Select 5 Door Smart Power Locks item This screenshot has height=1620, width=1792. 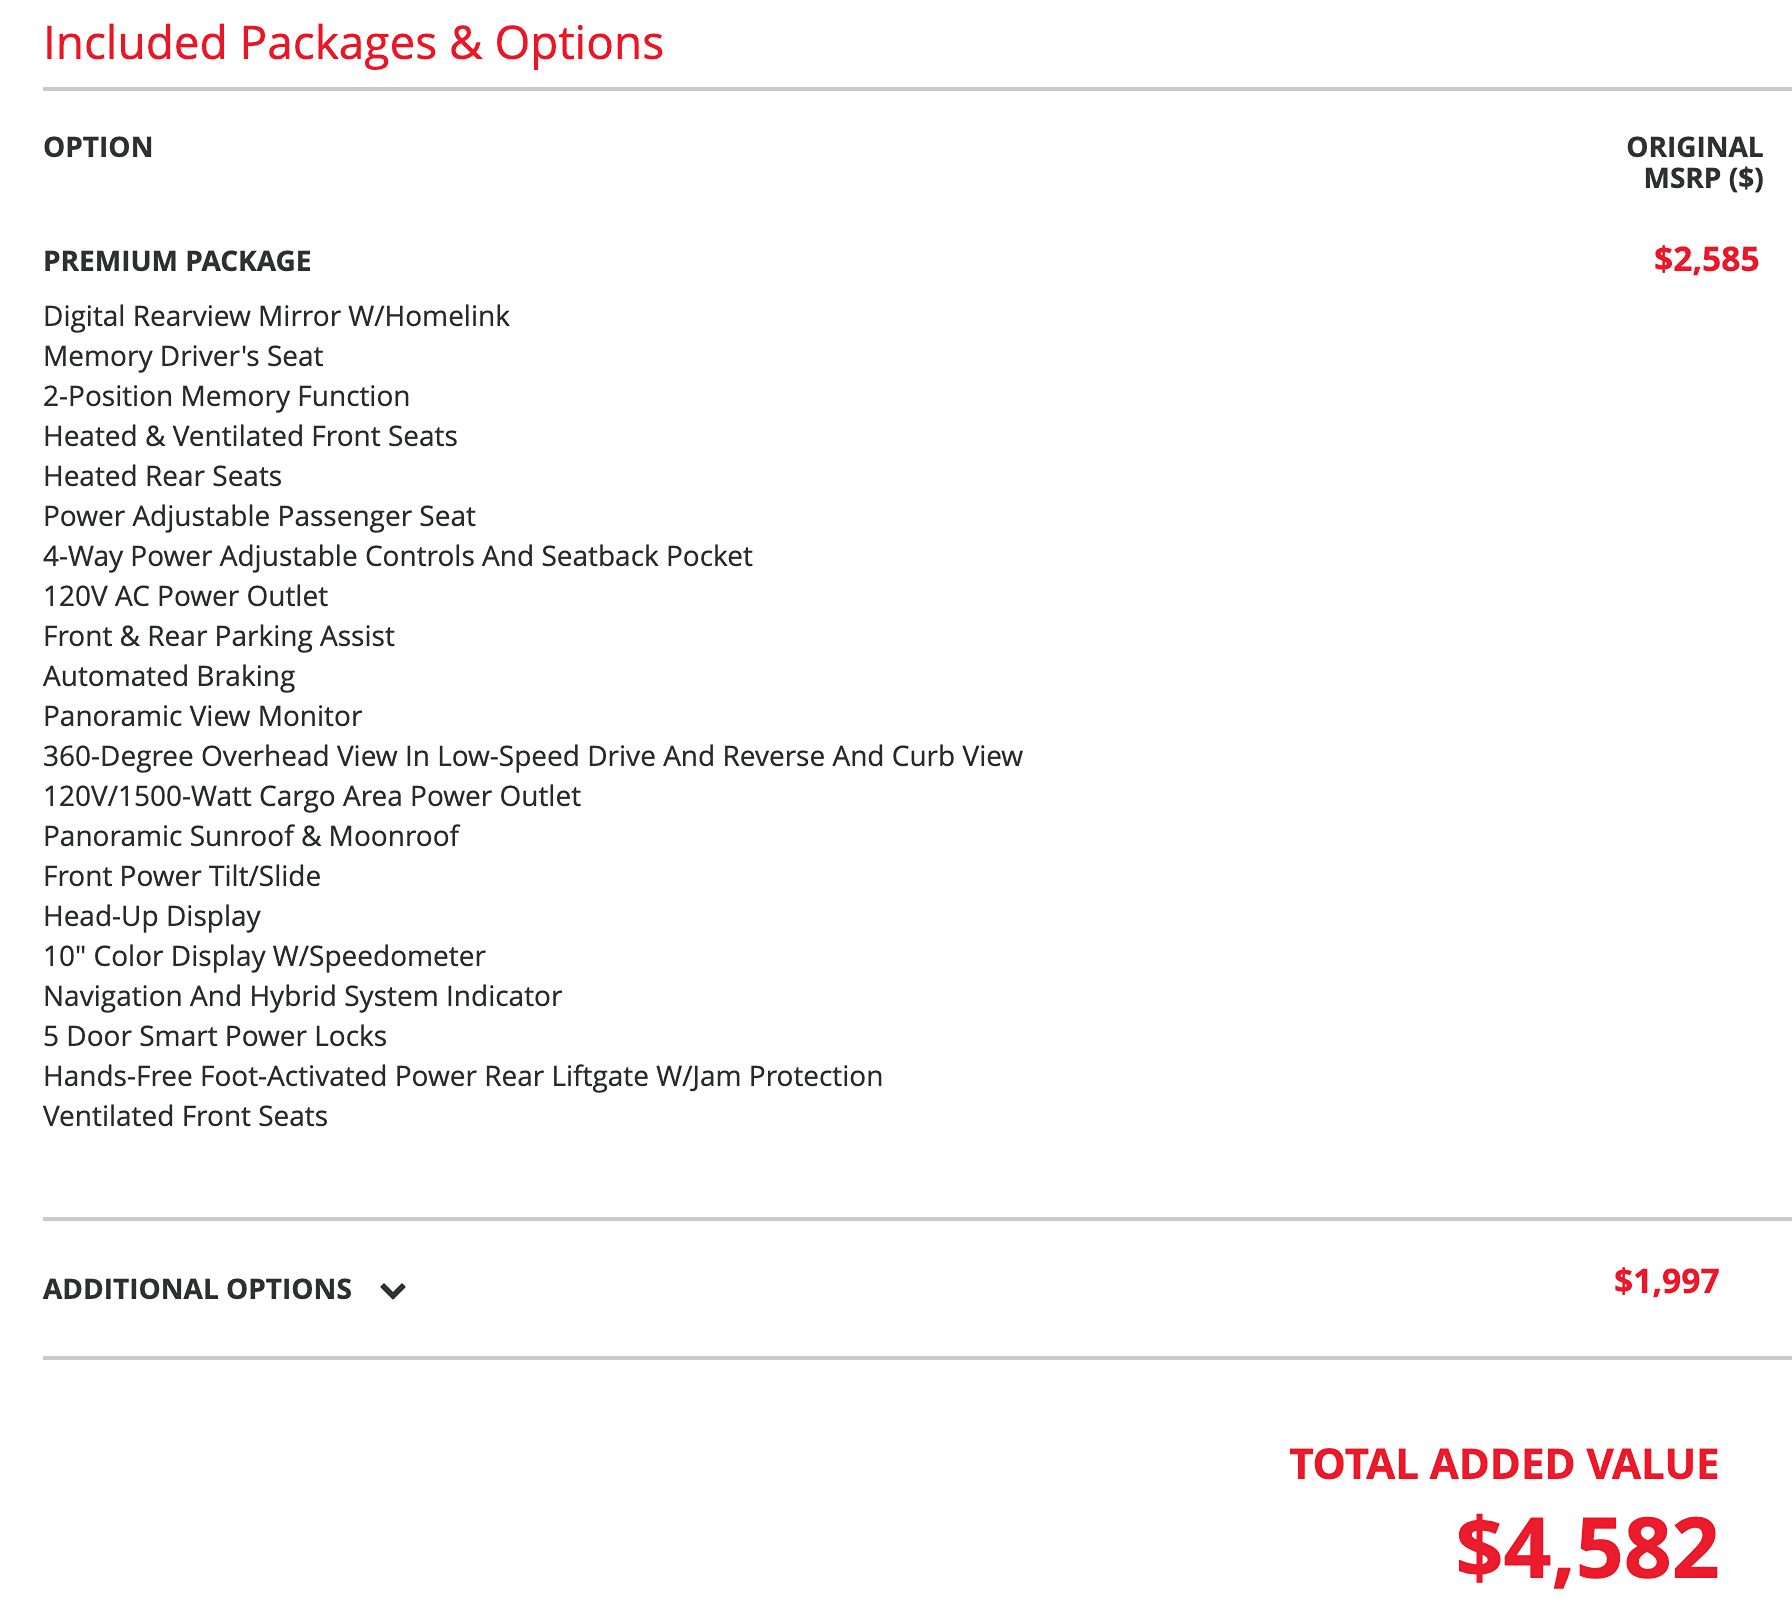point(215,1036)
